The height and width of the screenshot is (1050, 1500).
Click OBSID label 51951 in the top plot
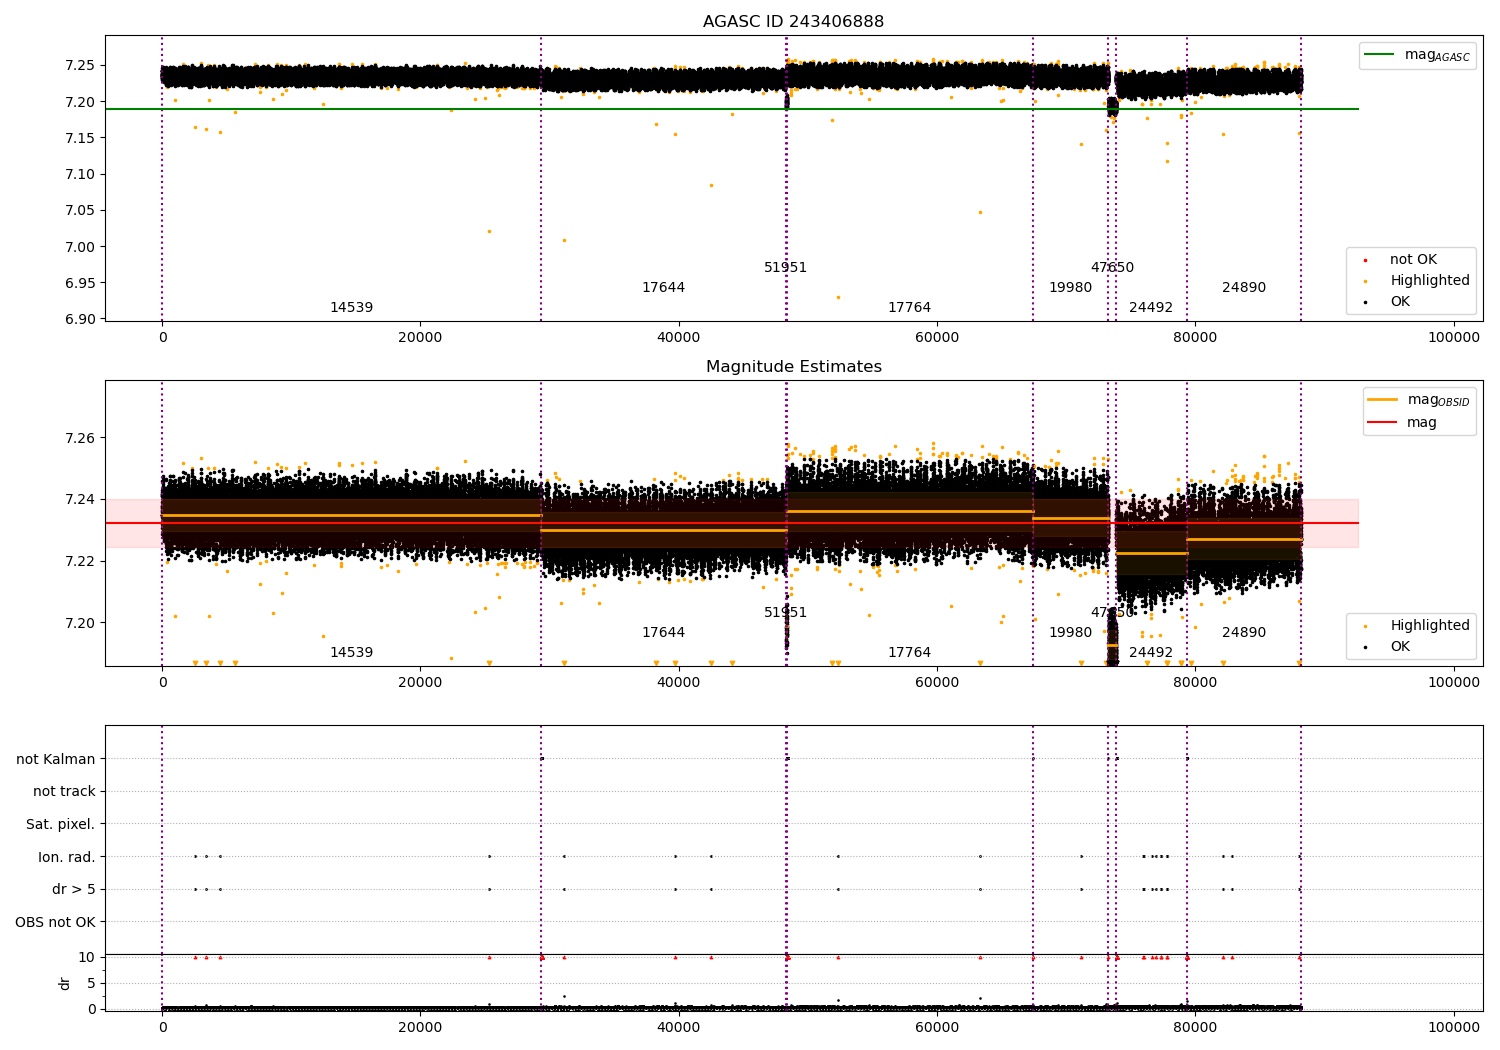coord(785,268)
